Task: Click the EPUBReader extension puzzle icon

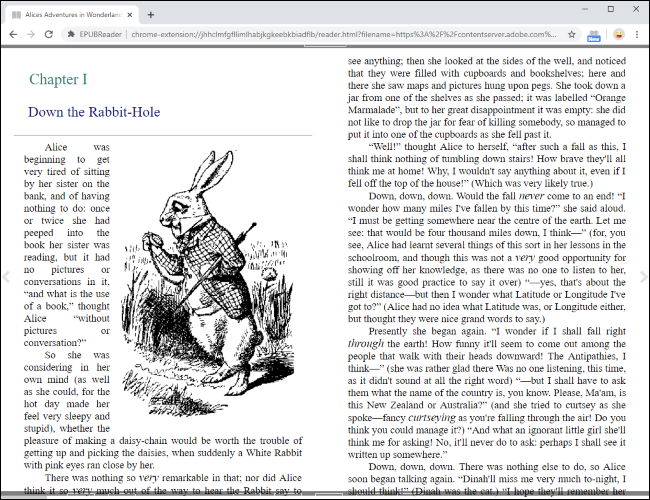Action: 71,34
